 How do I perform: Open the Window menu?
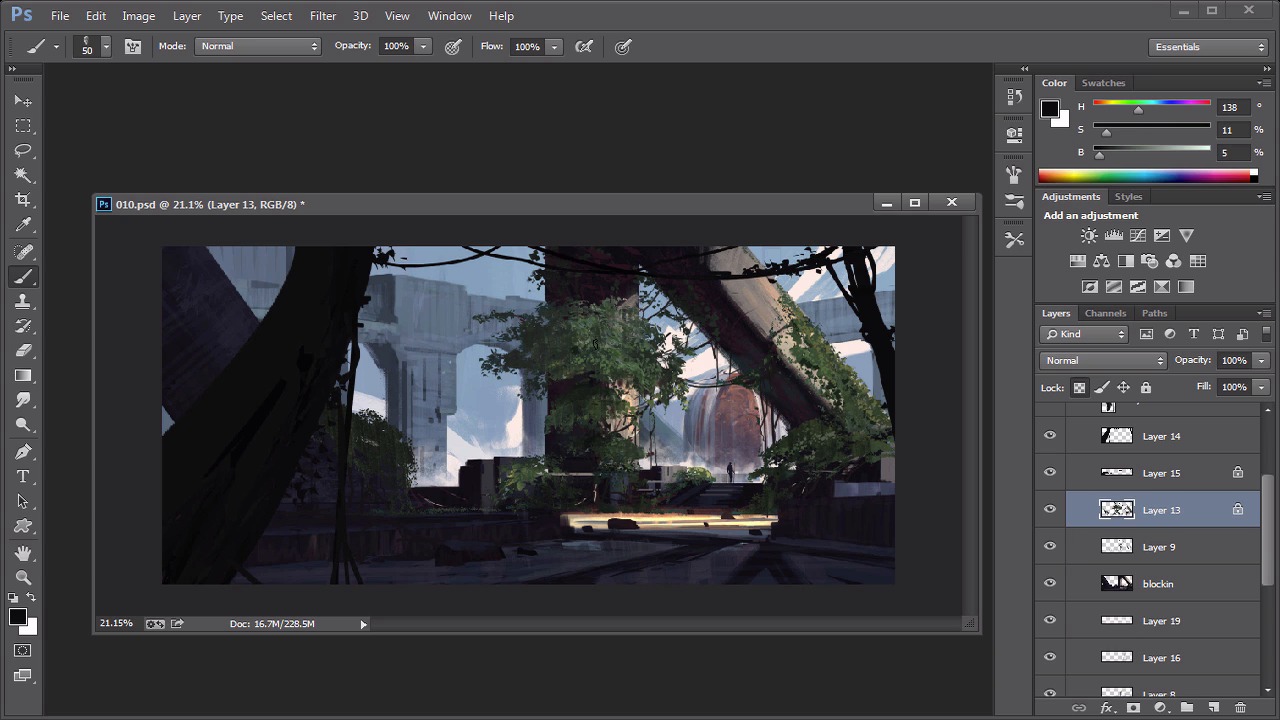(x=450, y=16)
